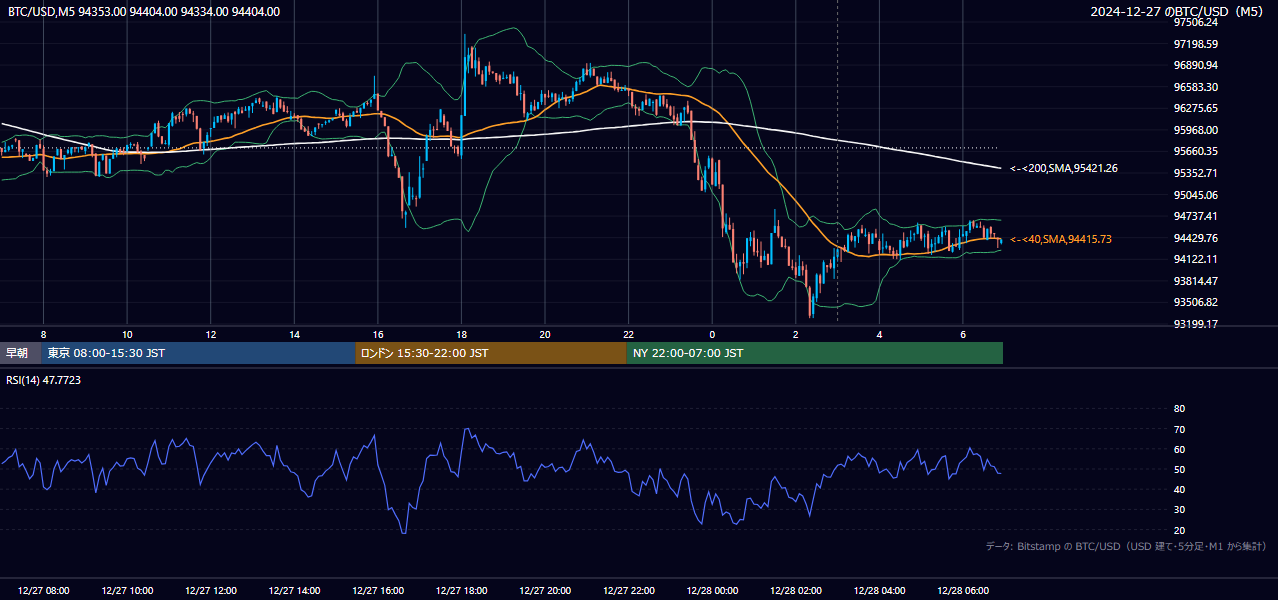Image resolution: width=1278 pixels, height=600 pixels.
Task: Click RSI axis level 60
Action: (1179, 449)
